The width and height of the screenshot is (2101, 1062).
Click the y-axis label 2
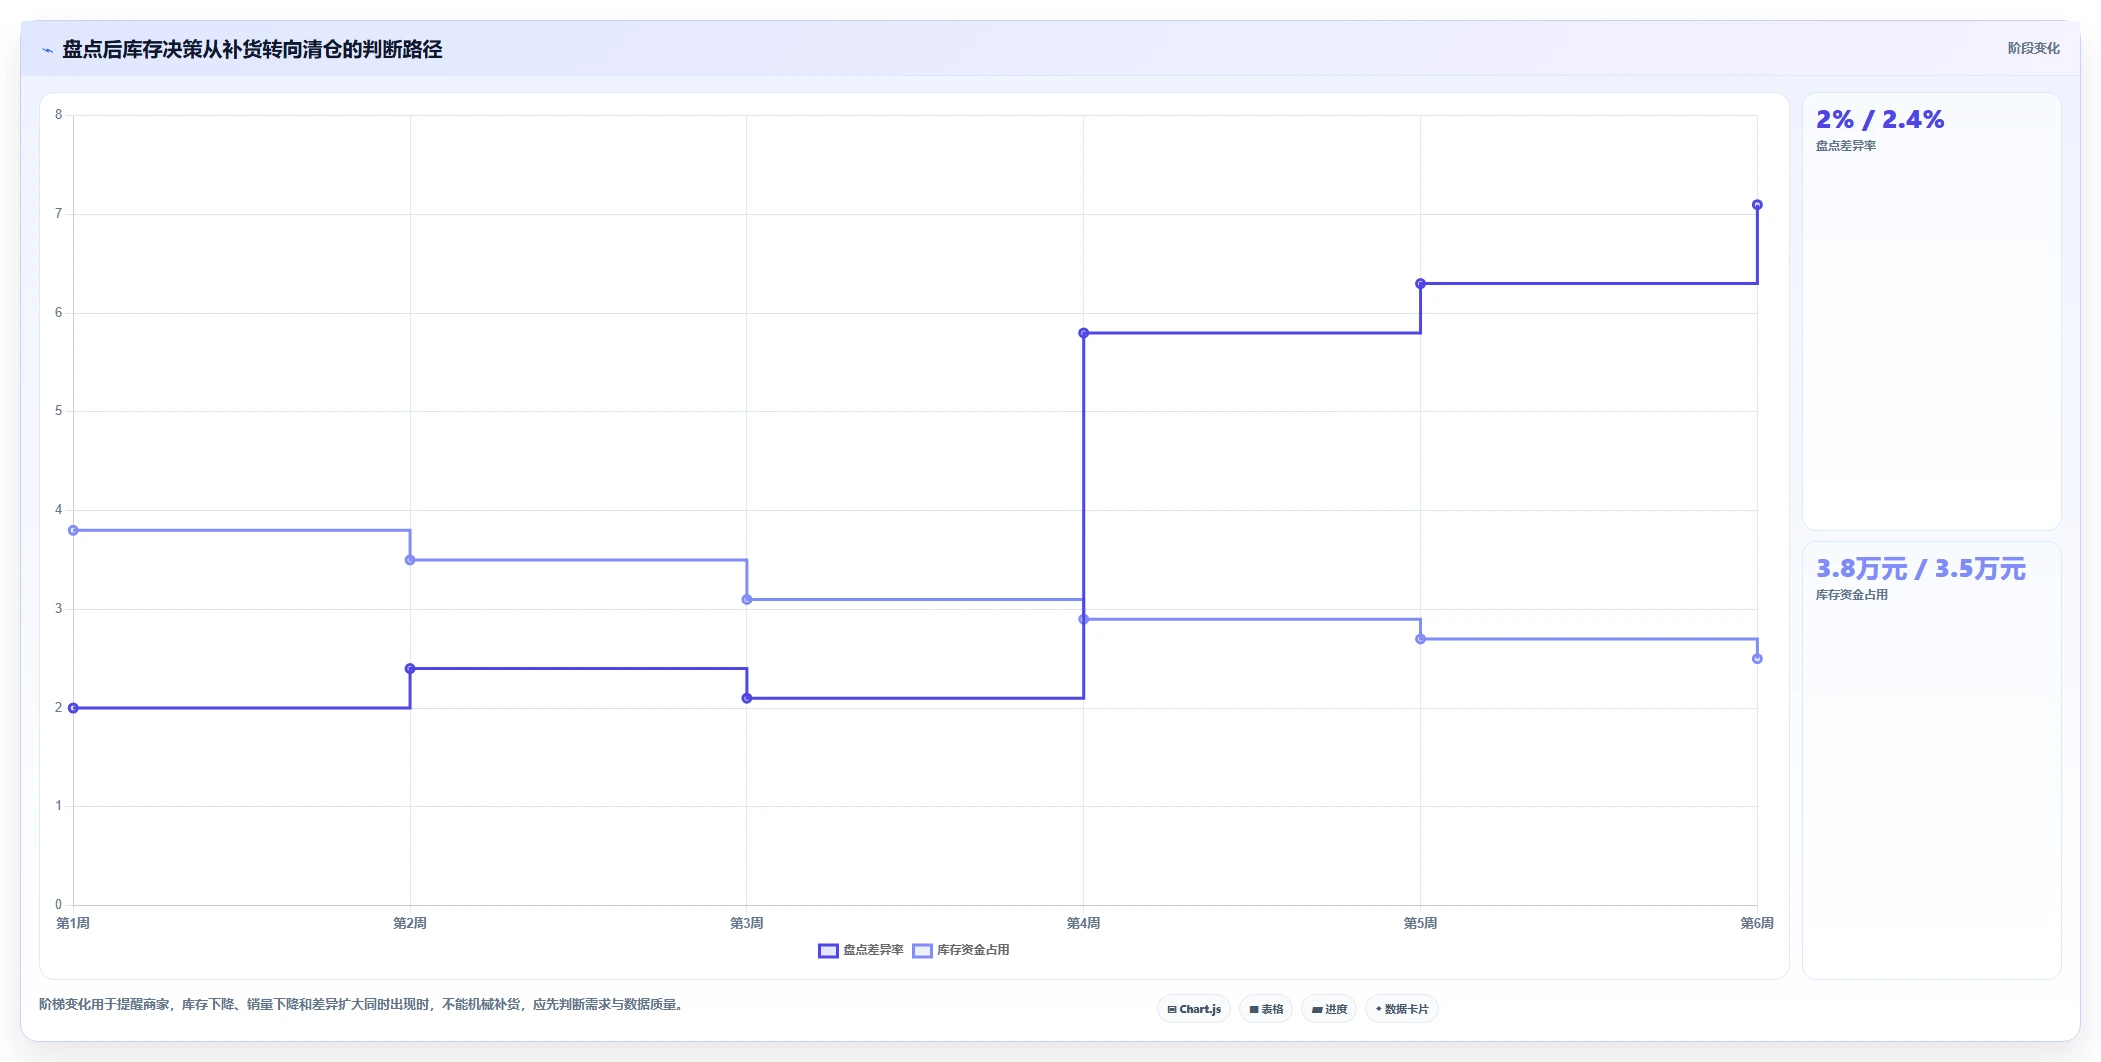click(x=58, y=708)
